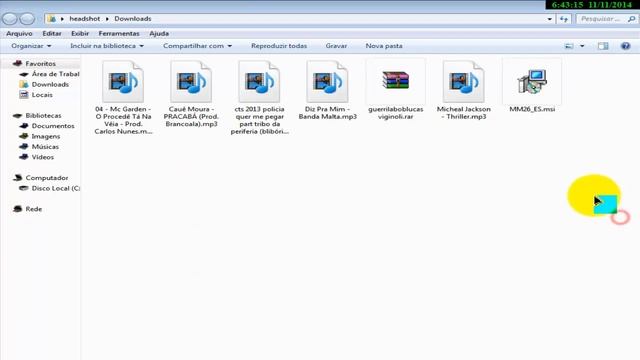Open the Editar menu
The height and width of the screenshot is (360, 640).
[52, 33]
